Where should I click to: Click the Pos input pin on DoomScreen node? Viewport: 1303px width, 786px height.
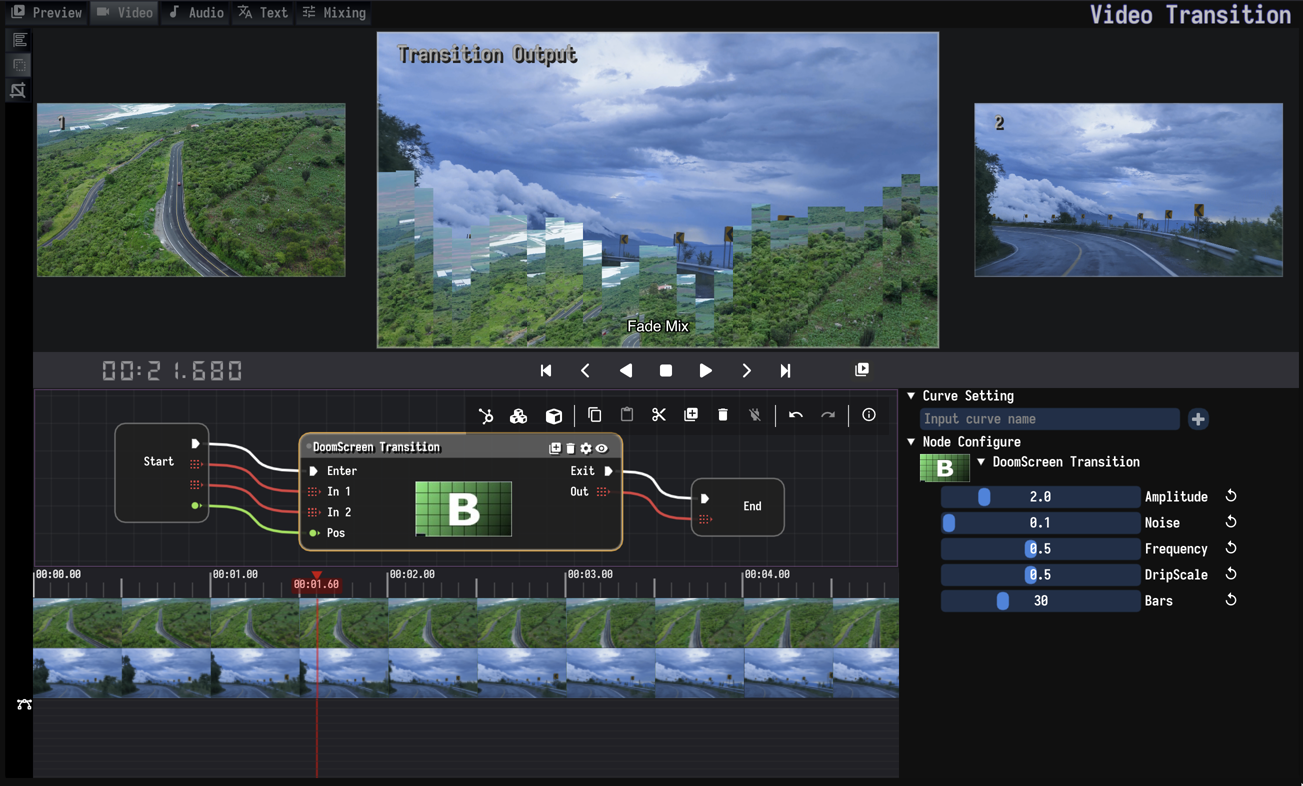click(x=314, y=533)
